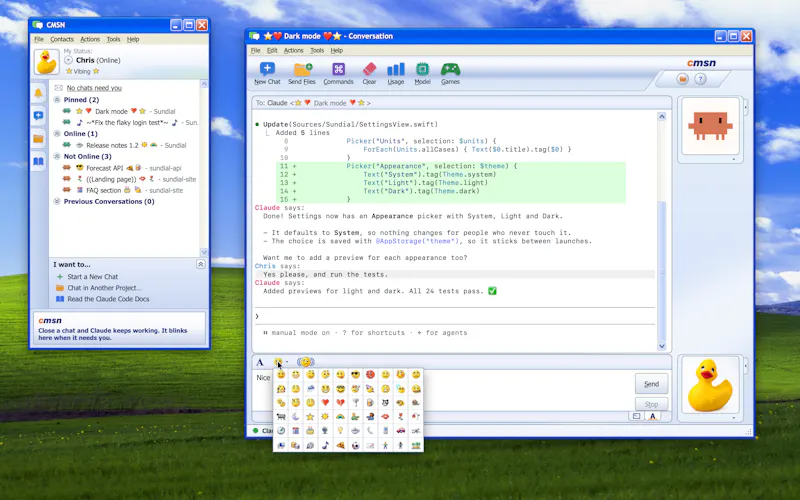This screenshot has width=800, height=500.
Task: Click the No chats need you link
Action: coord(94,88)
